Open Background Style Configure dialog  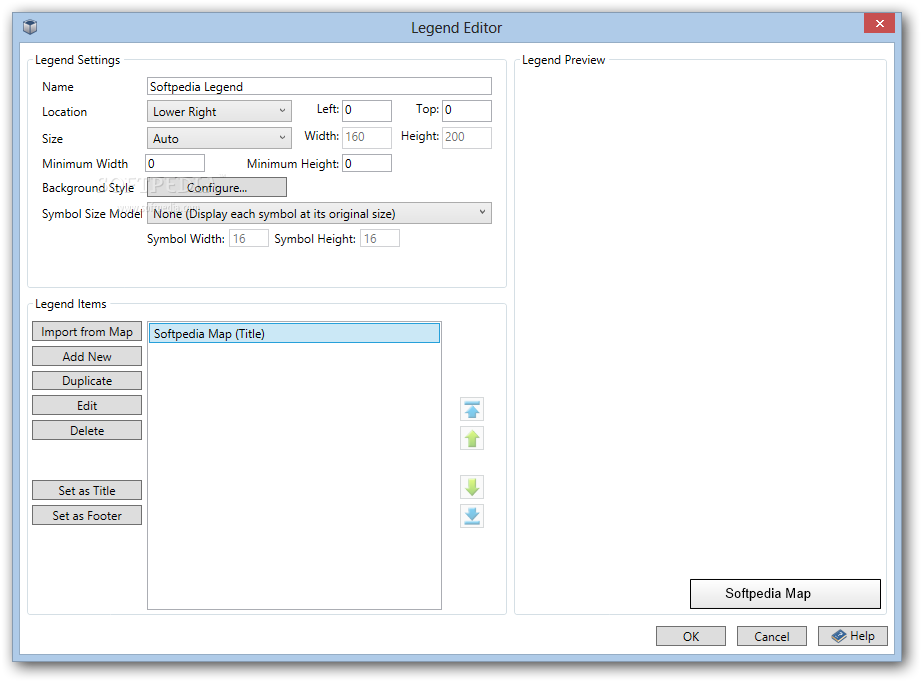pos(217,188)
